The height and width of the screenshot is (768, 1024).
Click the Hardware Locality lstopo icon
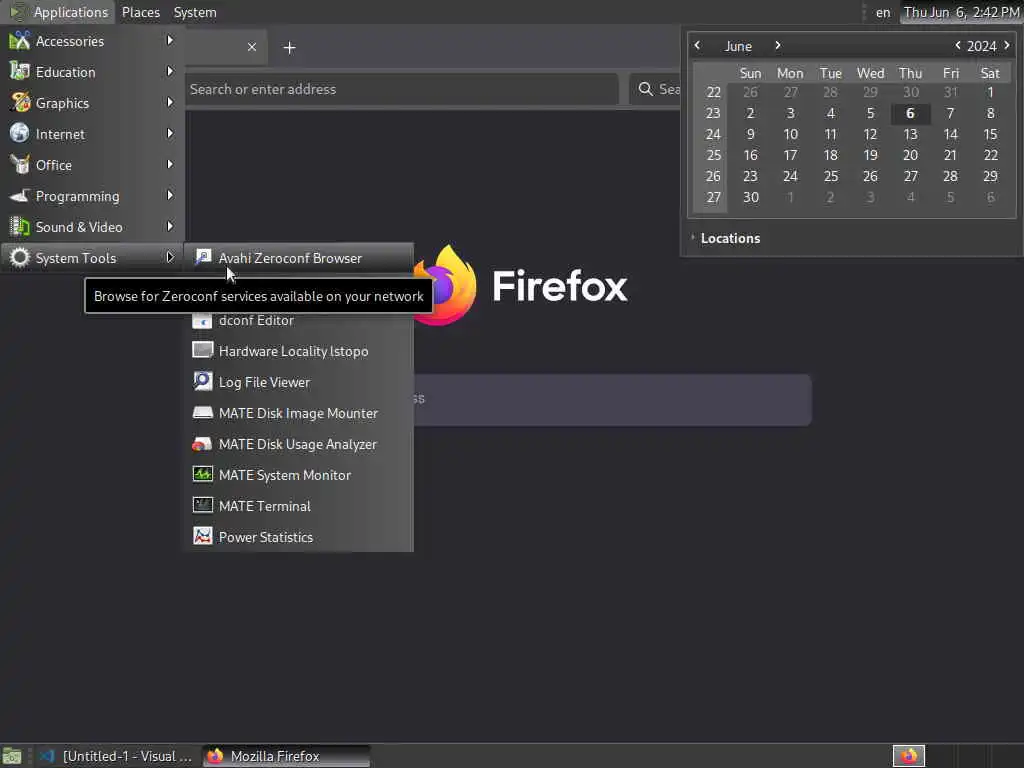click(x=202, y=351)
